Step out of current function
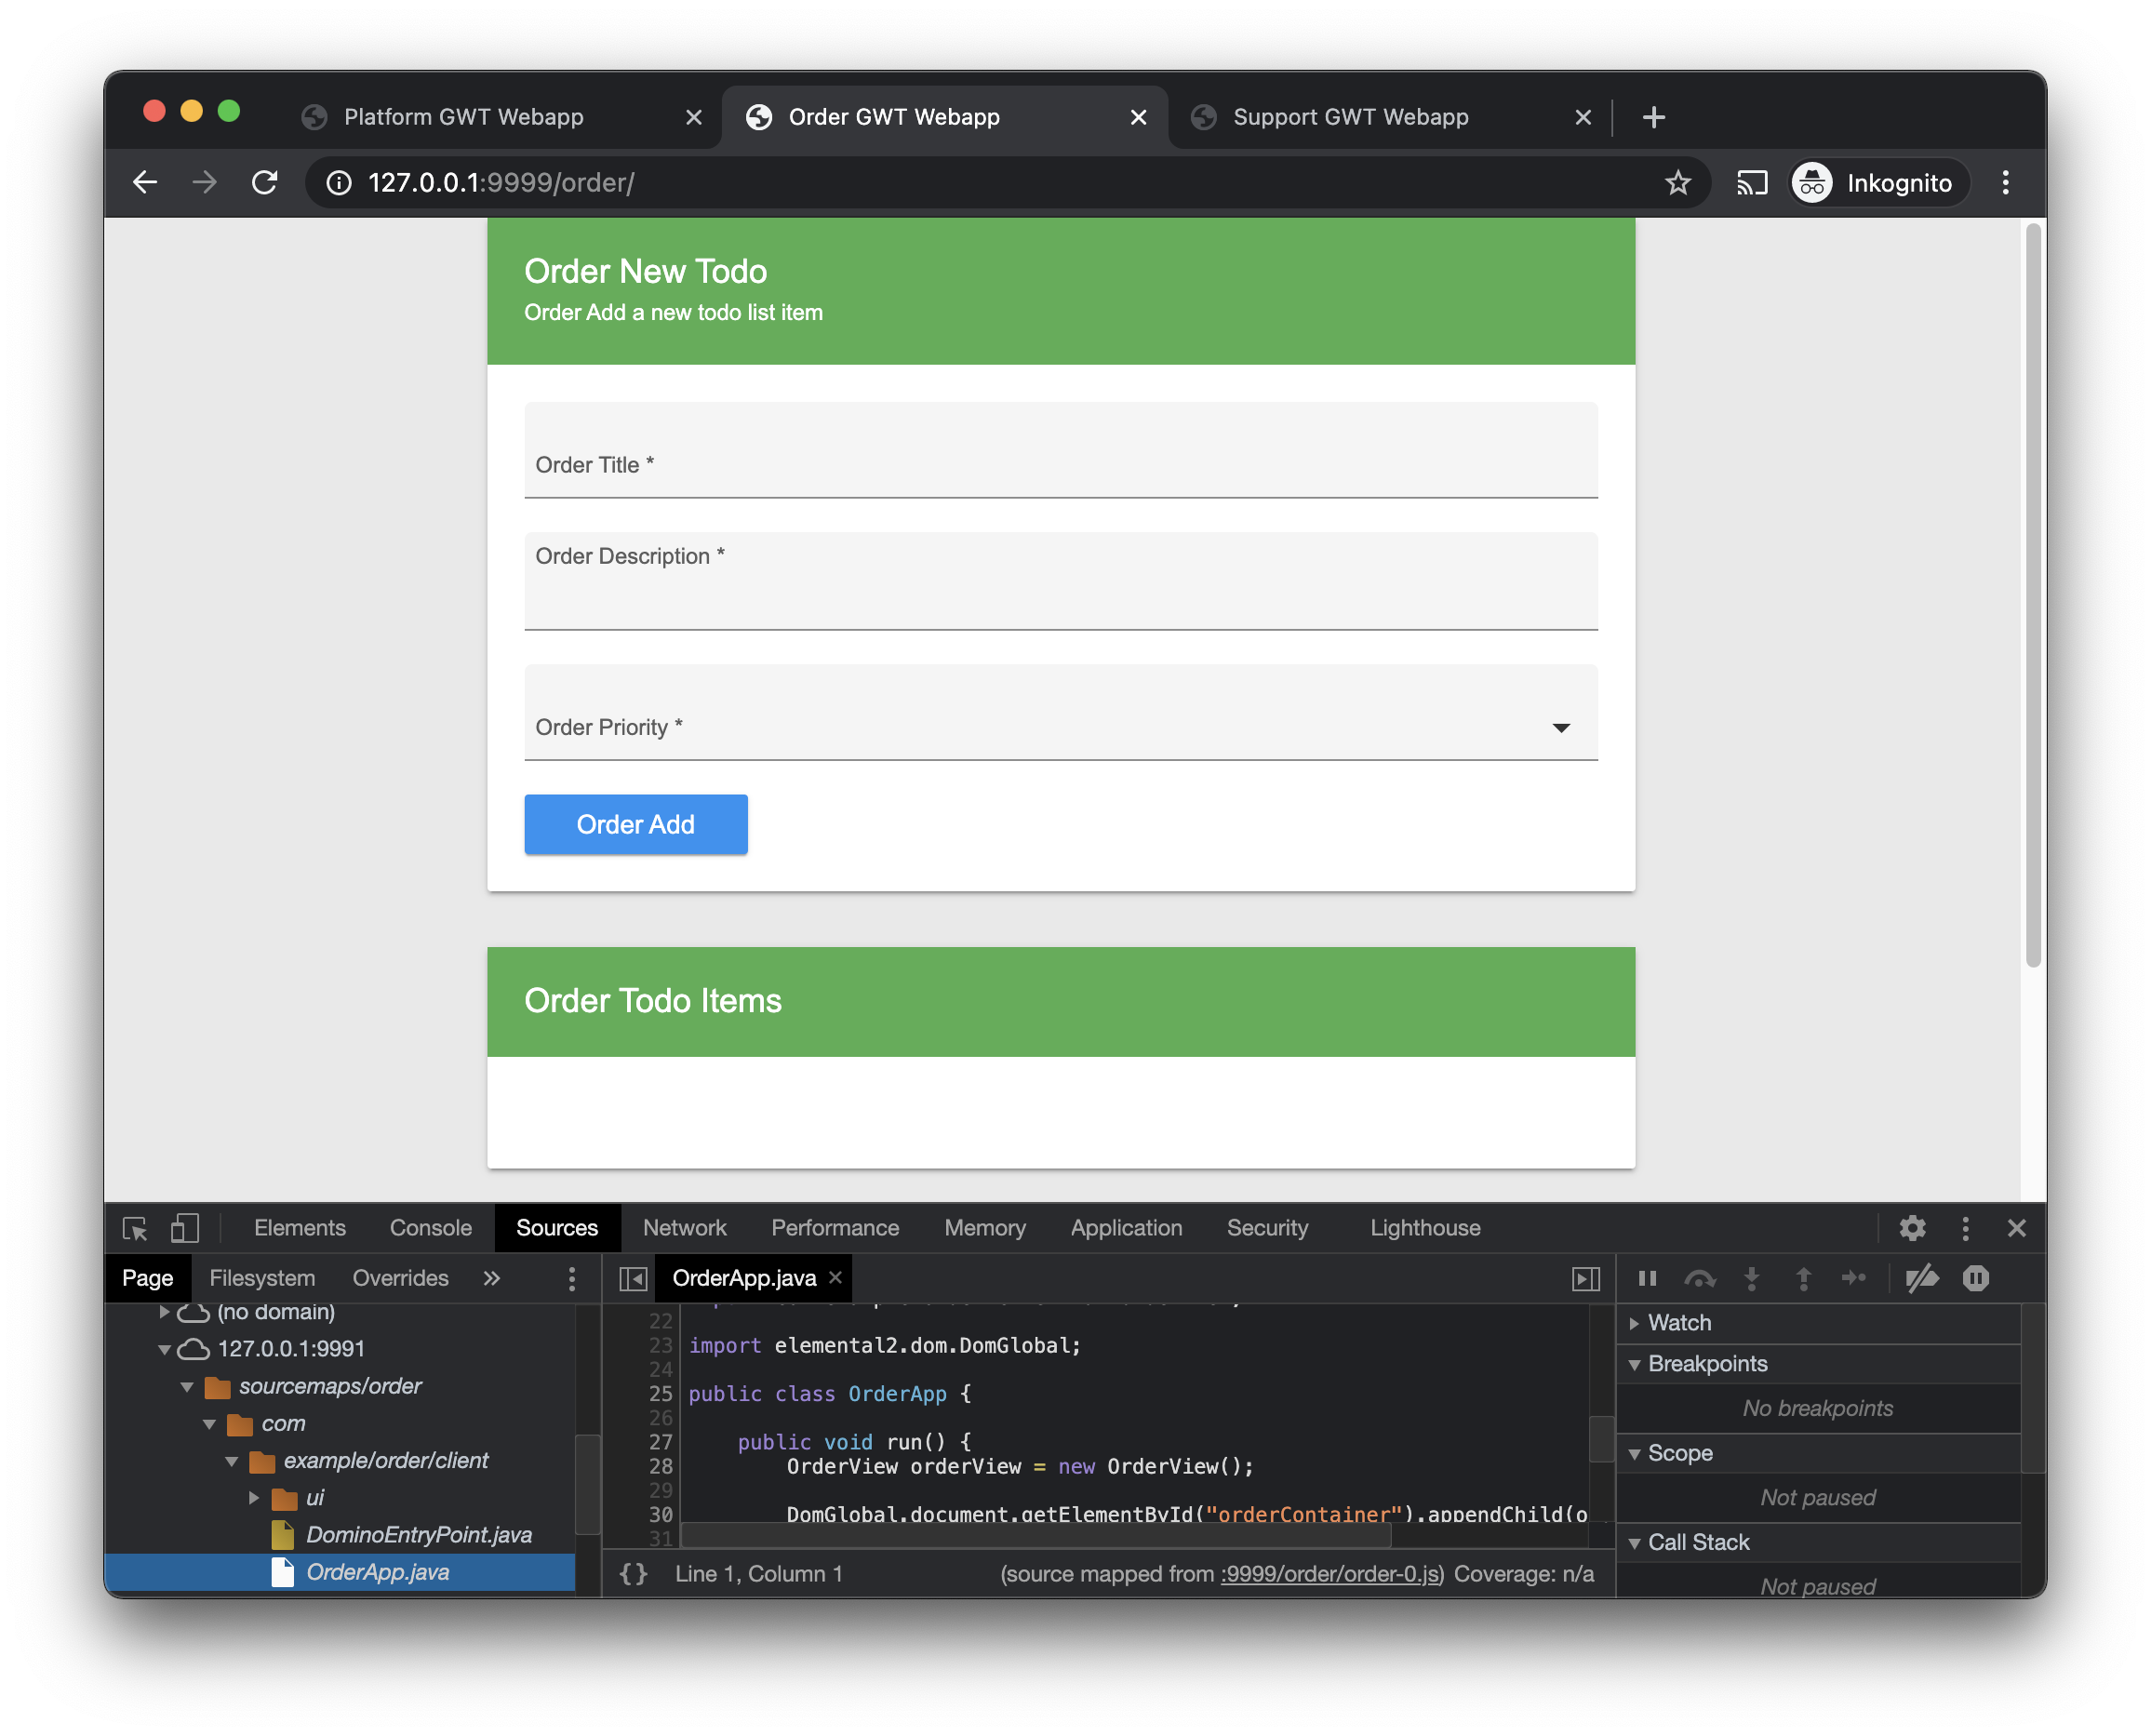The image size is (2151, 1736). point(1803,1278)
